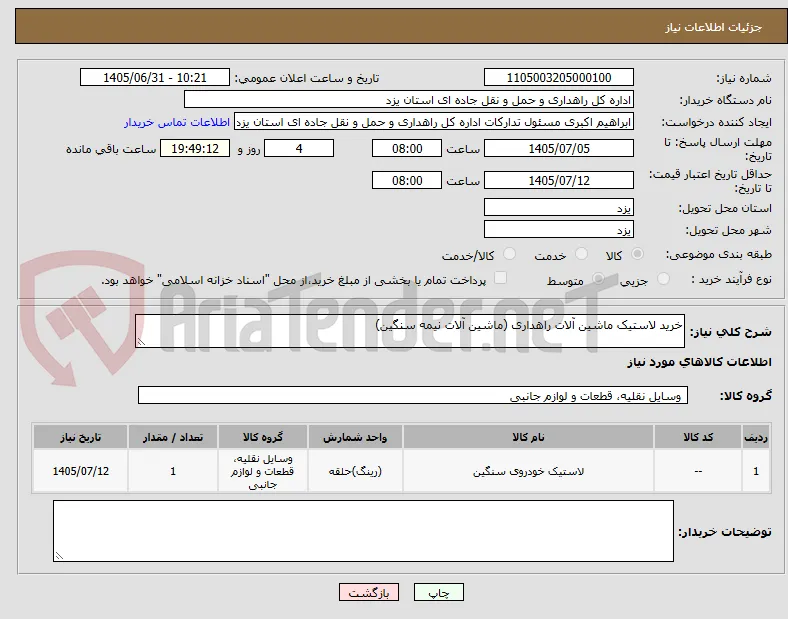
Task: Click the گروه کالا column header
Action: click(x=262, y=437)
